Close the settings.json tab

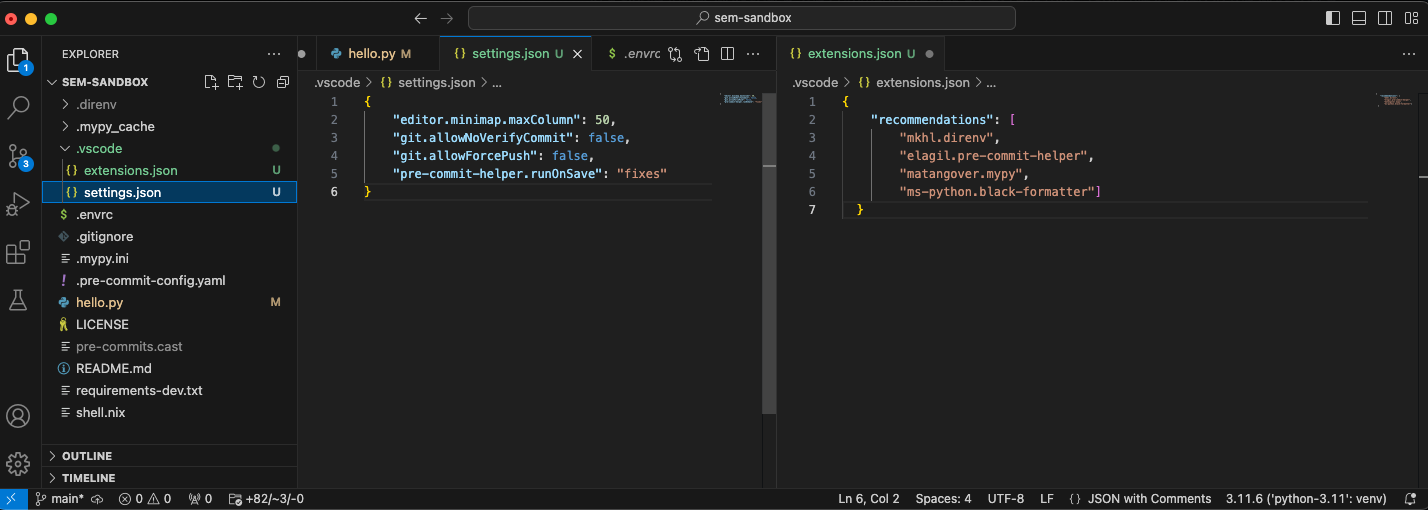tap(577, 54)
